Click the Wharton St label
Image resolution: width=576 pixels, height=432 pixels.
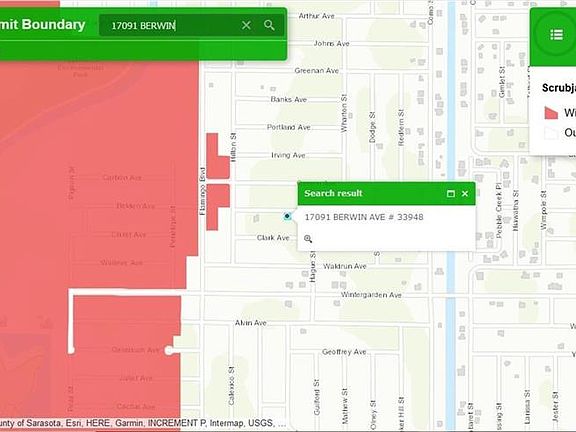click(x=344, y=113)
